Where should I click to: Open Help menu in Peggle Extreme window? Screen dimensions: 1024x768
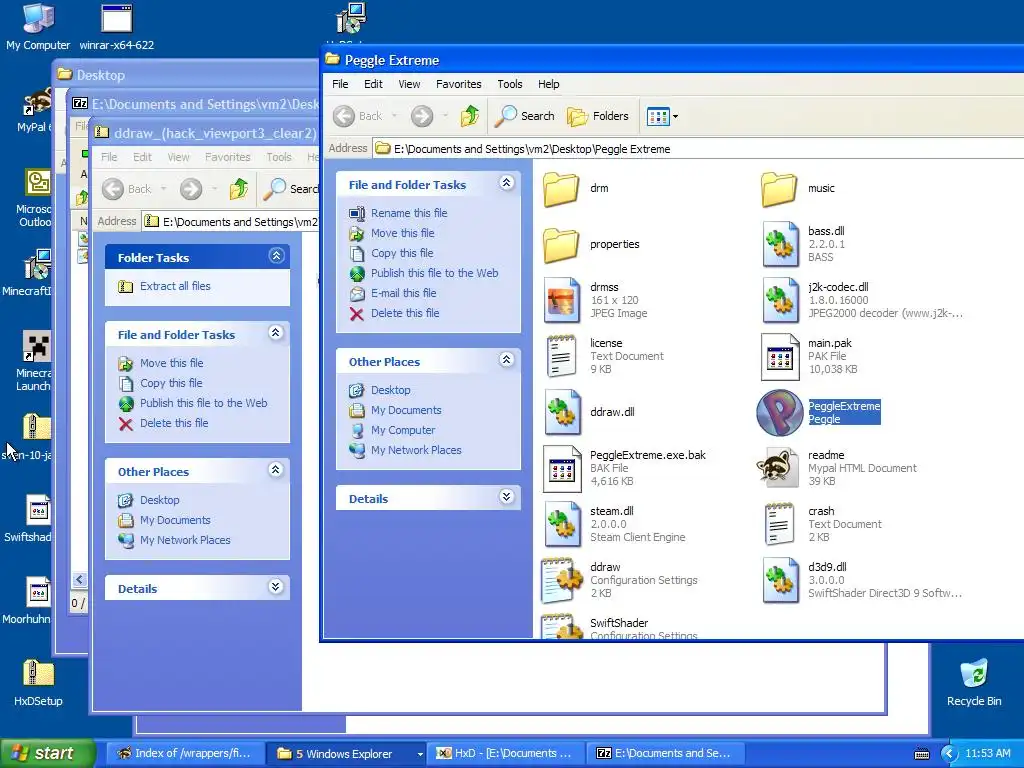click(x=549, y=84)
